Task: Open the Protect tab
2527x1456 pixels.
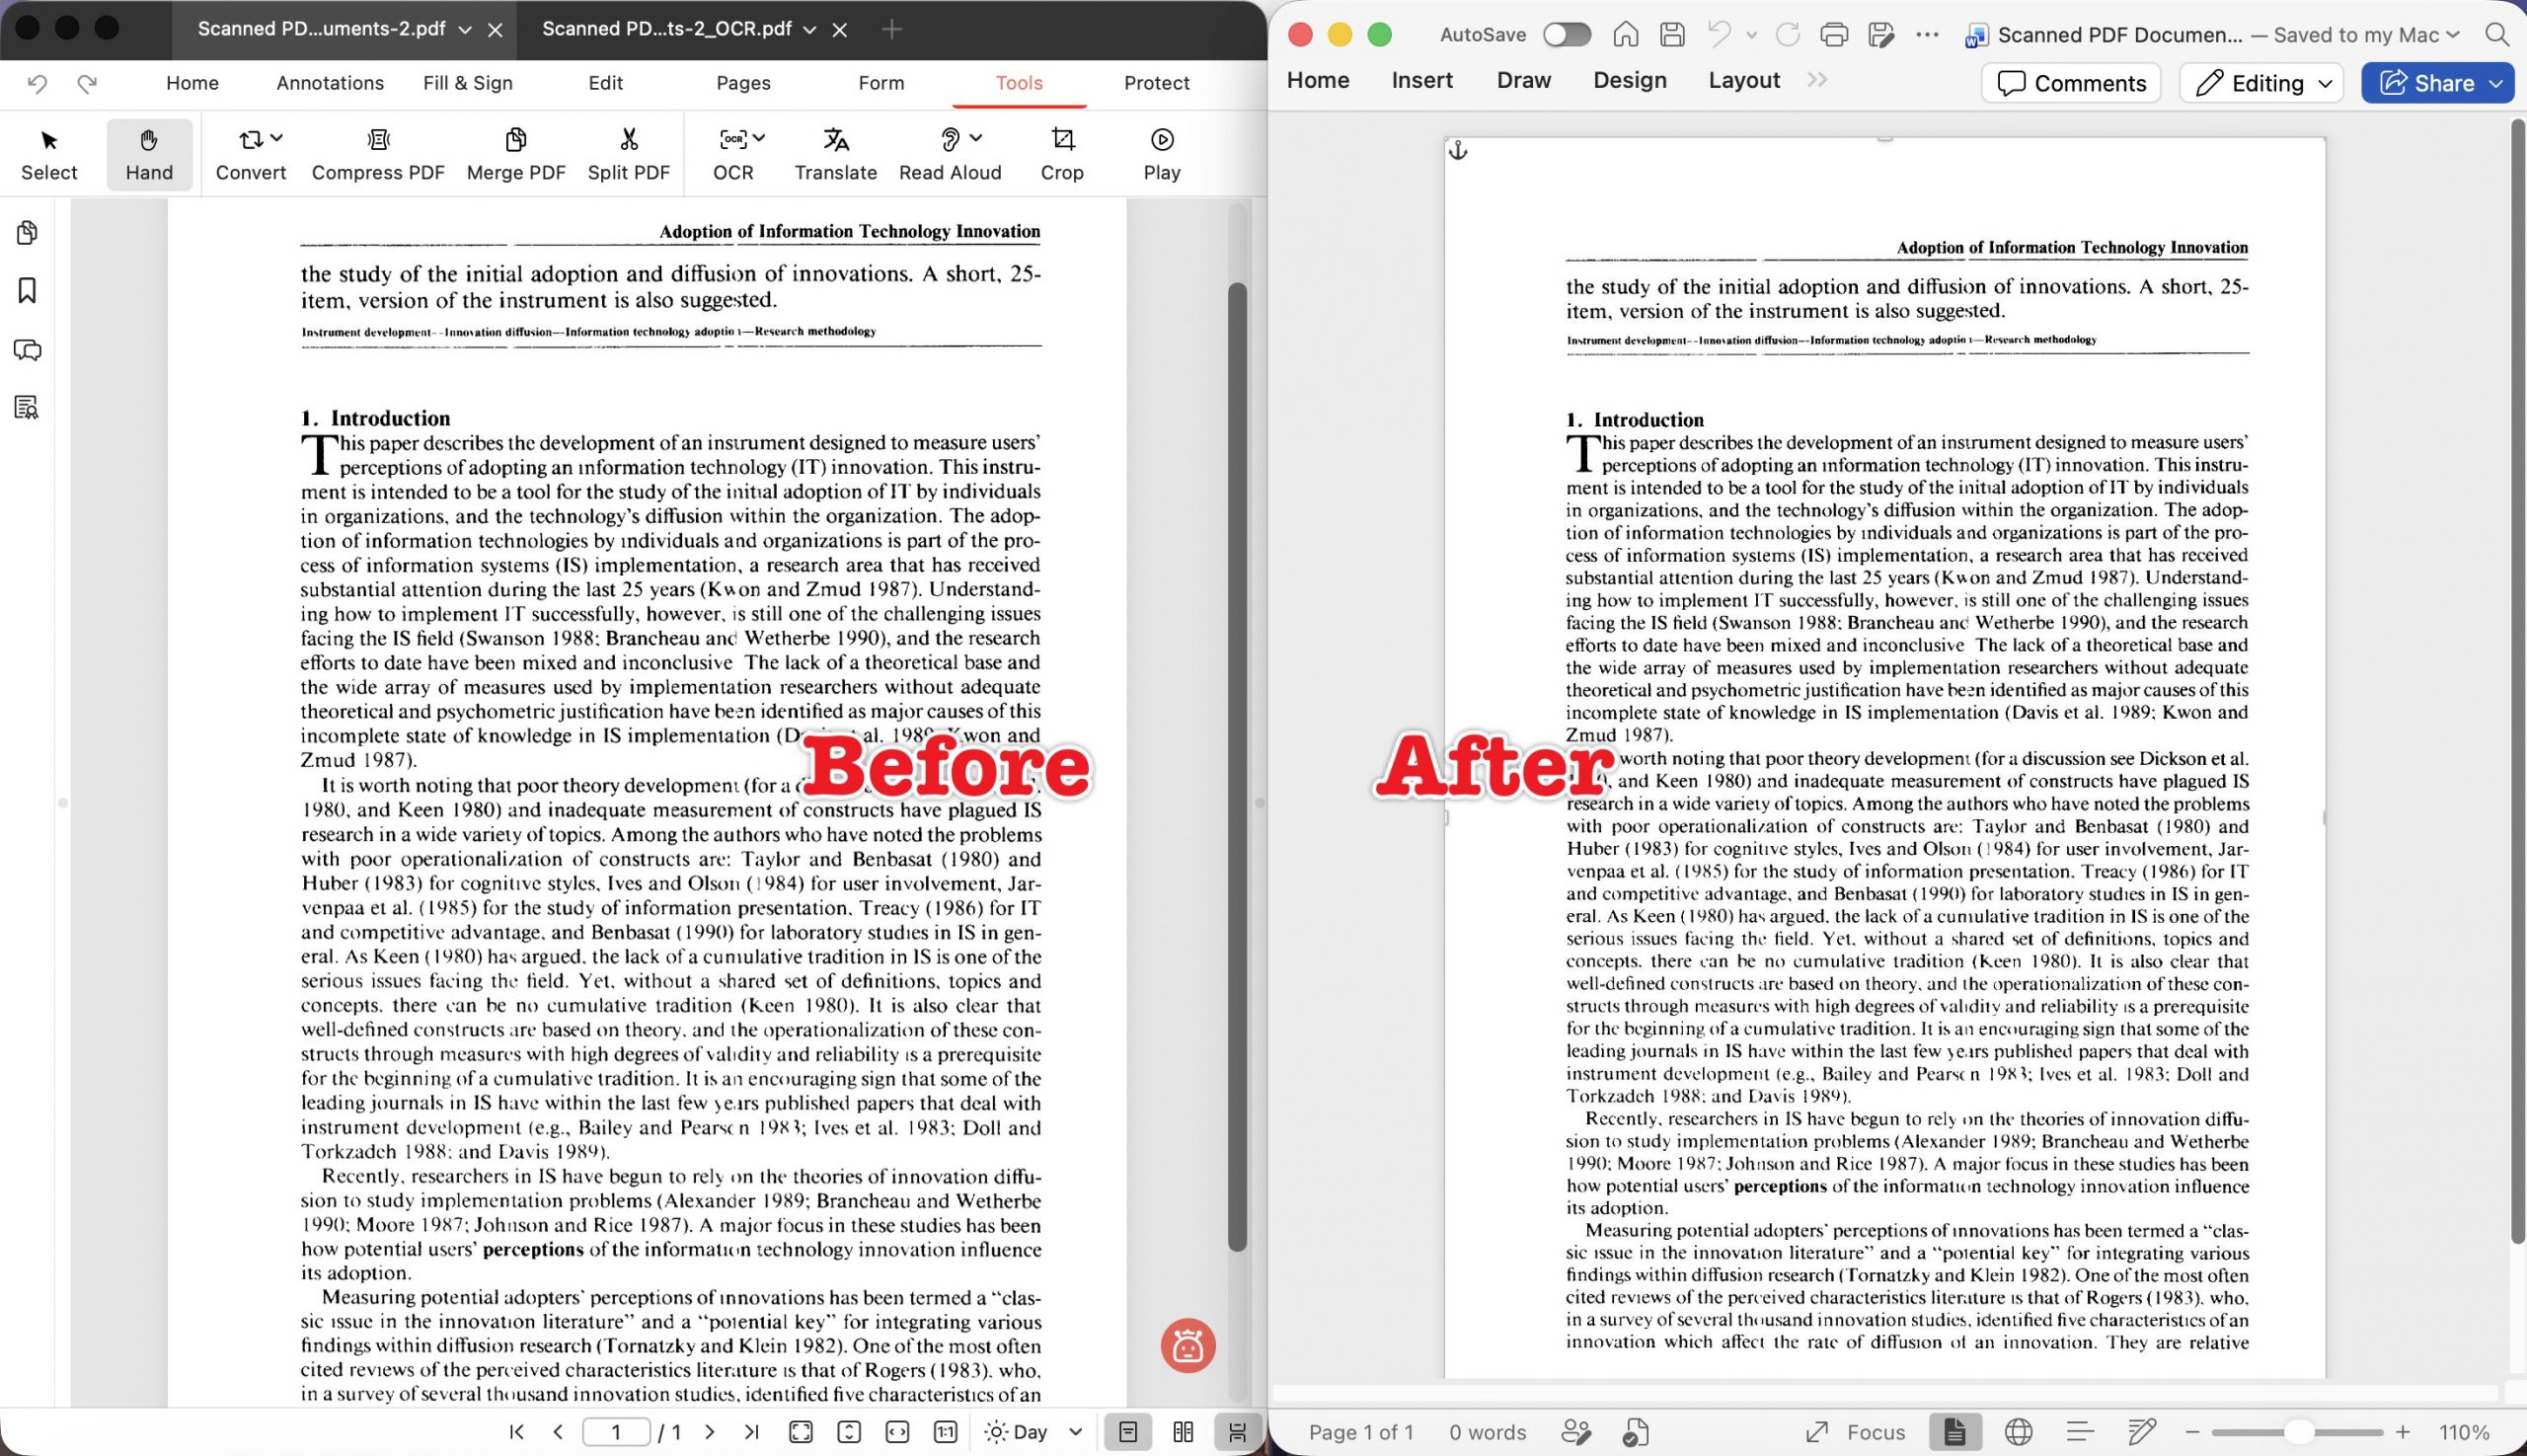Action: (x=1156, y=83)
